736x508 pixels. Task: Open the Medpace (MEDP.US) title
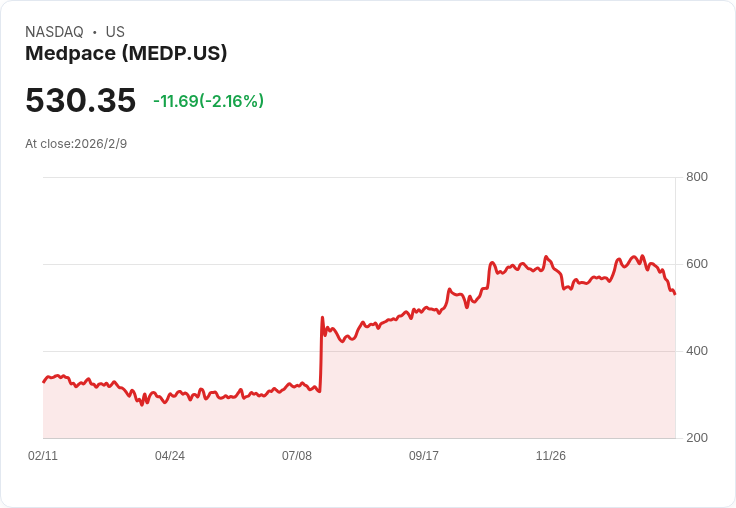126,54
